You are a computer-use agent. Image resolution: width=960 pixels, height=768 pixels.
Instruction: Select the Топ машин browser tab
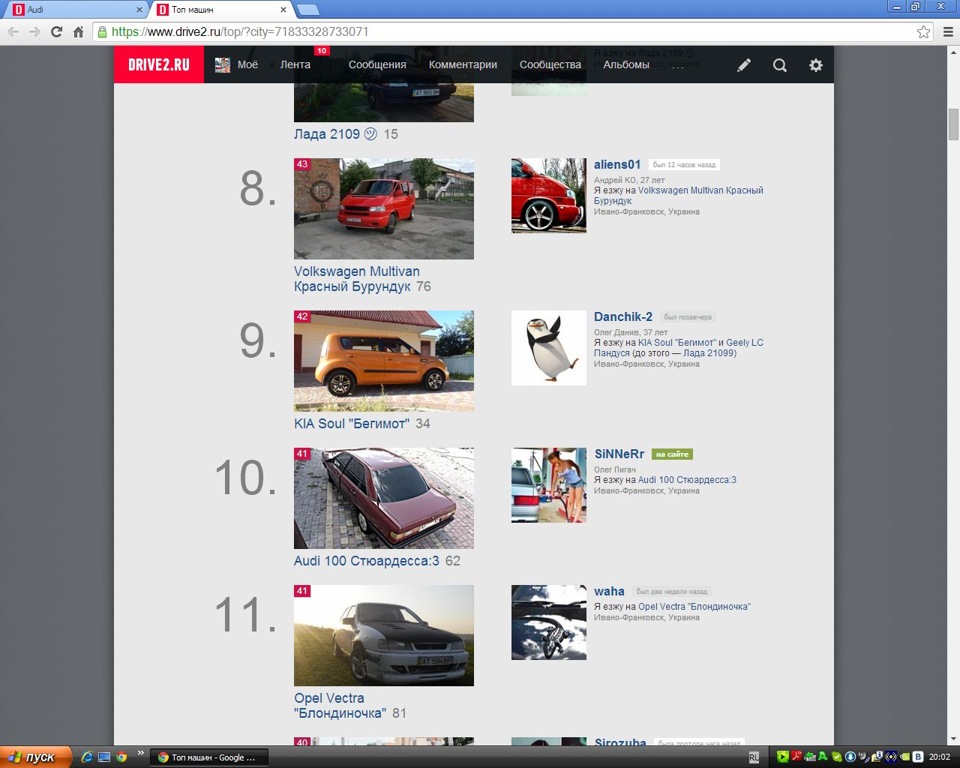click(x=220, y=10)
